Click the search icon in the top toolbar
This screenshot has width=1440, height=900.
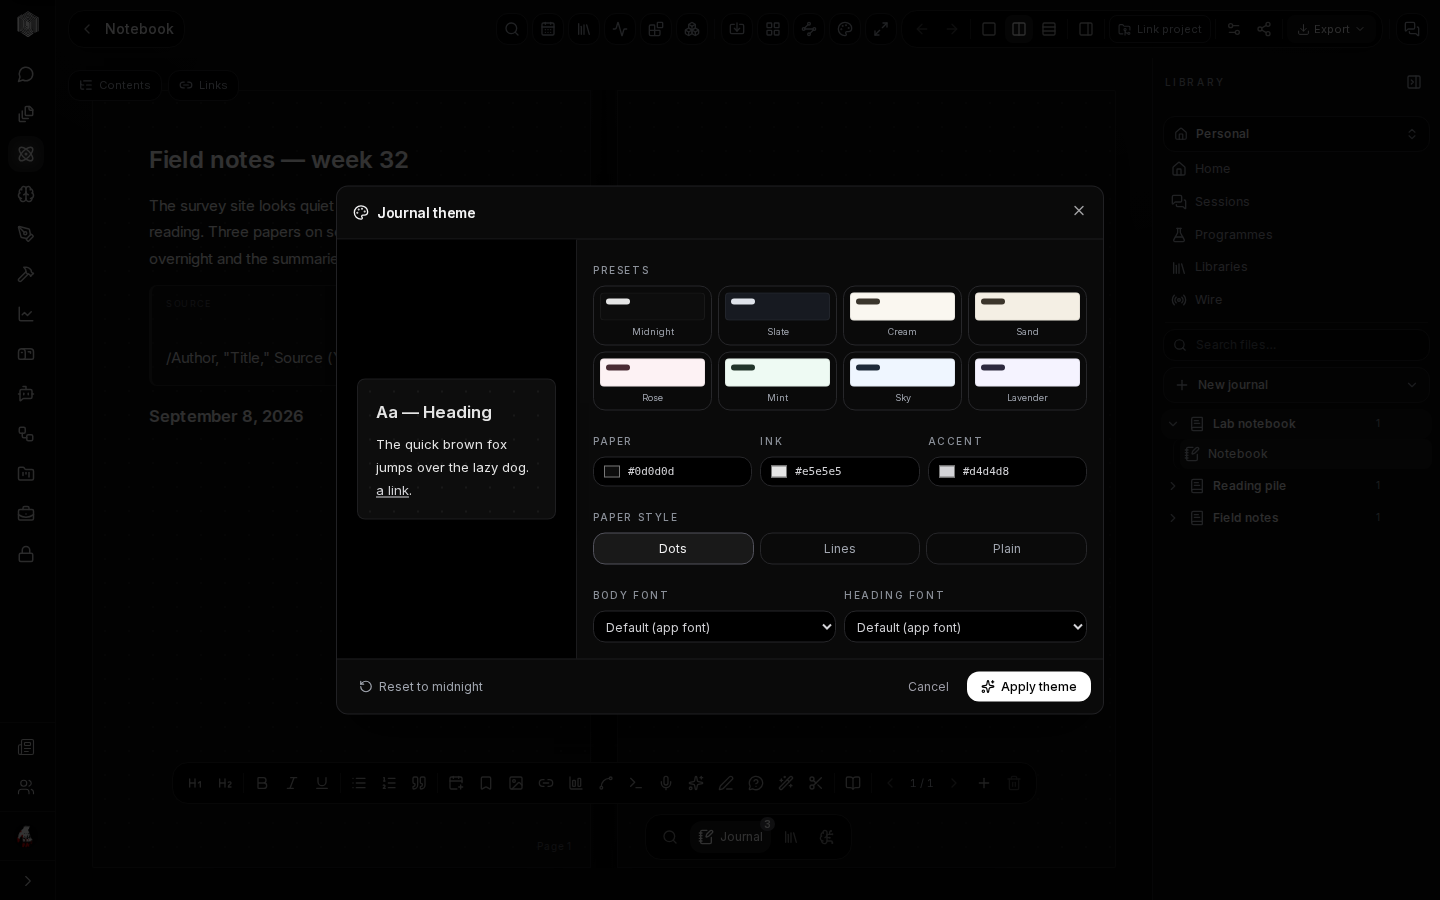512,29
